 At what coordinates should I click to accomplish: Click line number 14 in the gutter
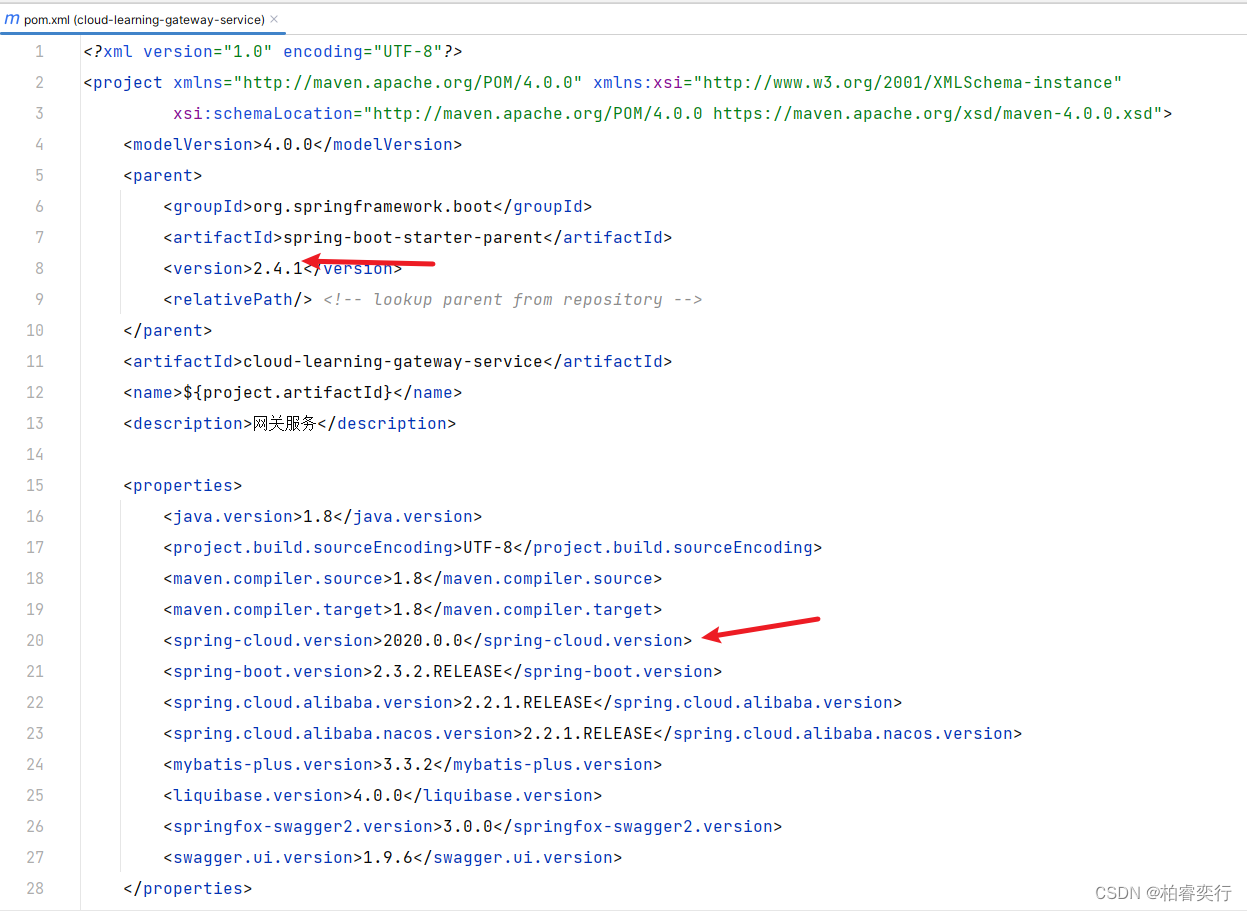pyautogui.click(x=34, y=454)
